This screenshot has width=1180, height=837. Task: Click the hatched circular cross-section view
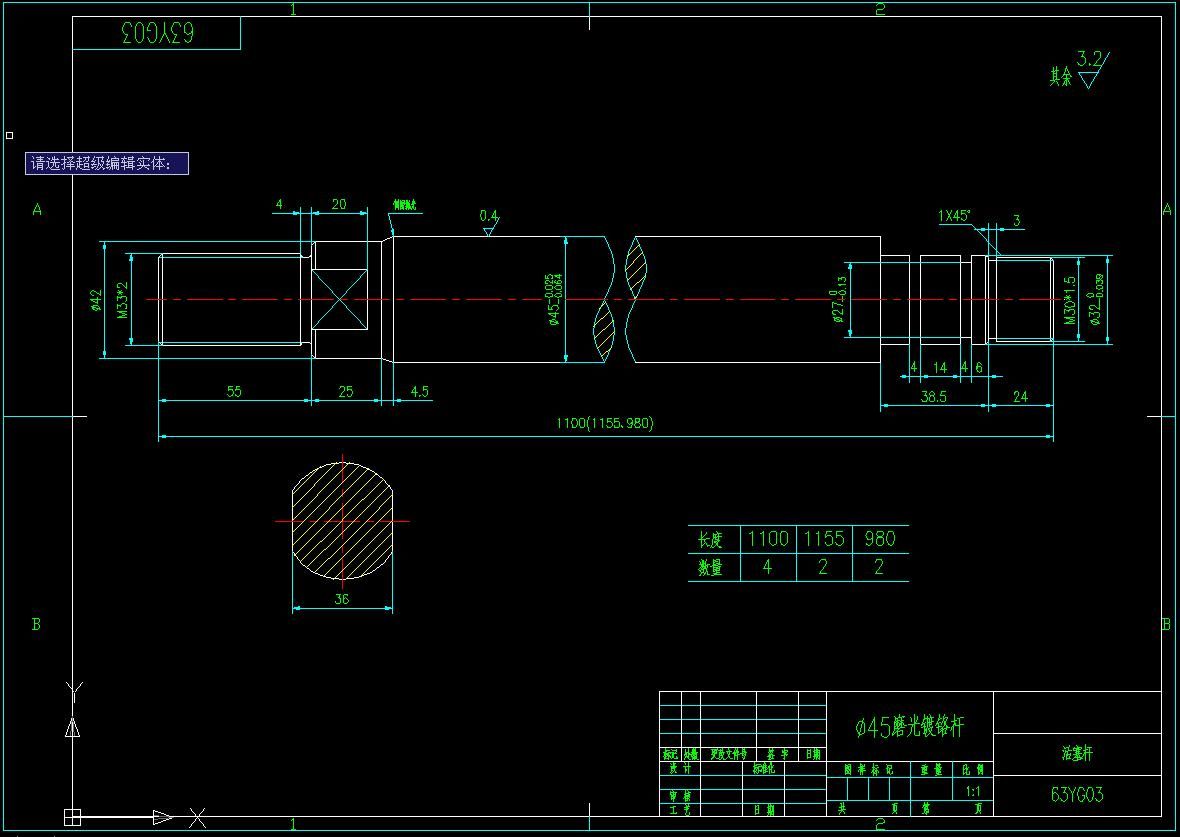342,521
